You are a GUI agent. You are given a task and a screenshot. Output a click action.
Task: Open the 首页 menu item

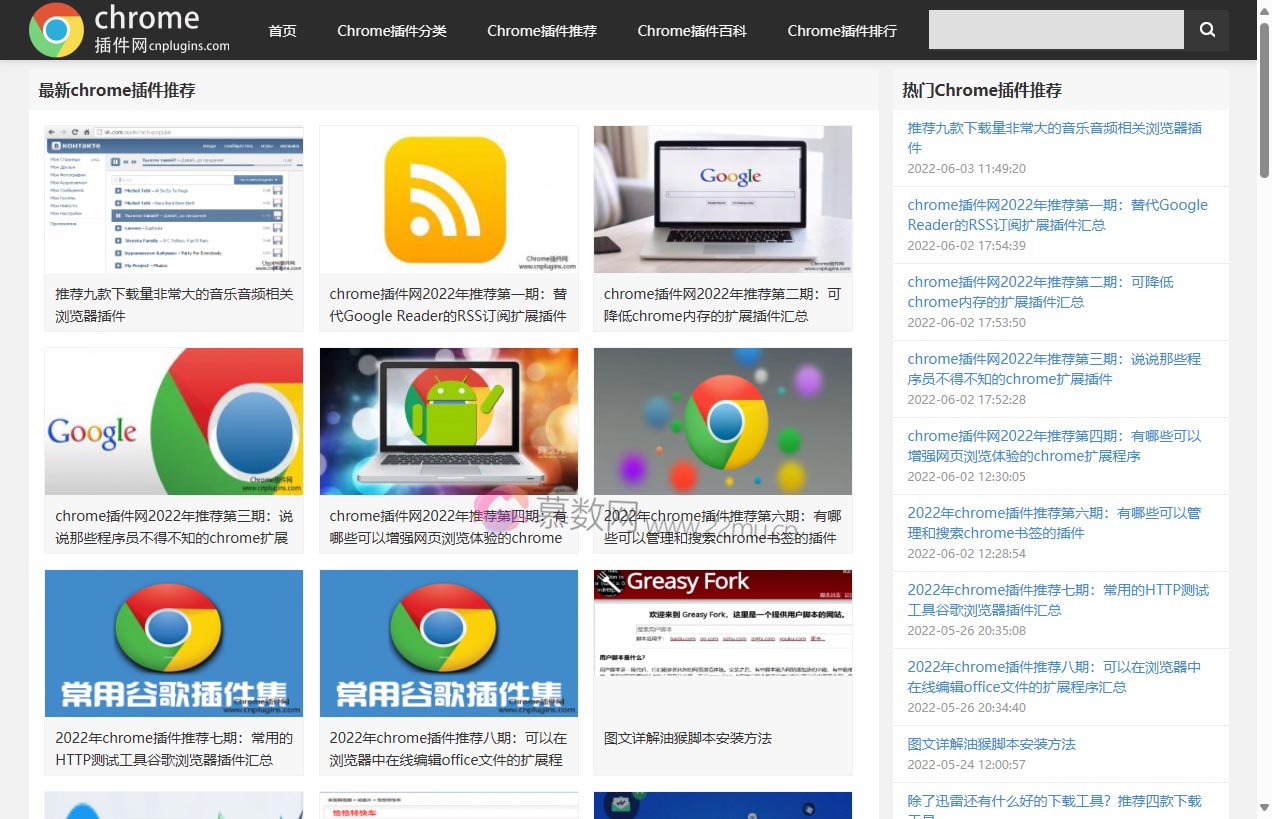point(282,31)
